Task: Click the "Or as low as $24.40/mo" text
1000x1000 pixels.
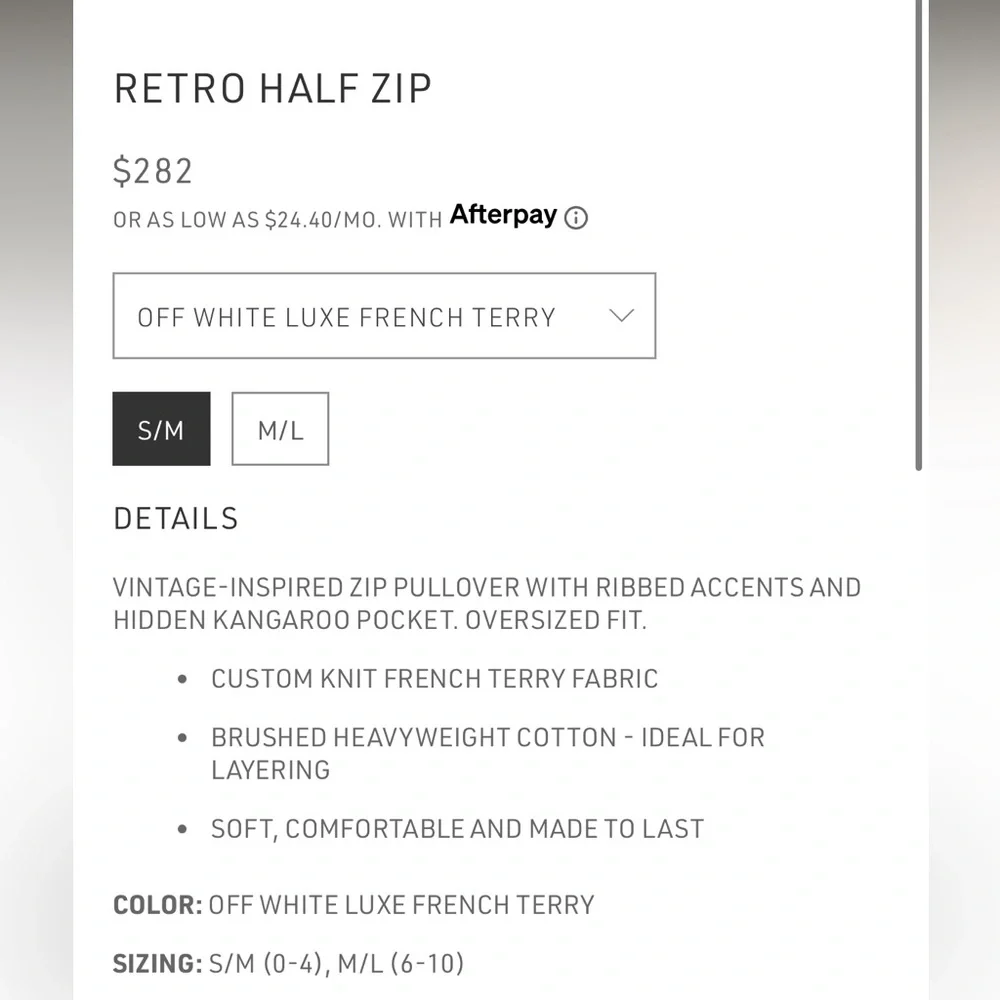Action: (277, 220)
